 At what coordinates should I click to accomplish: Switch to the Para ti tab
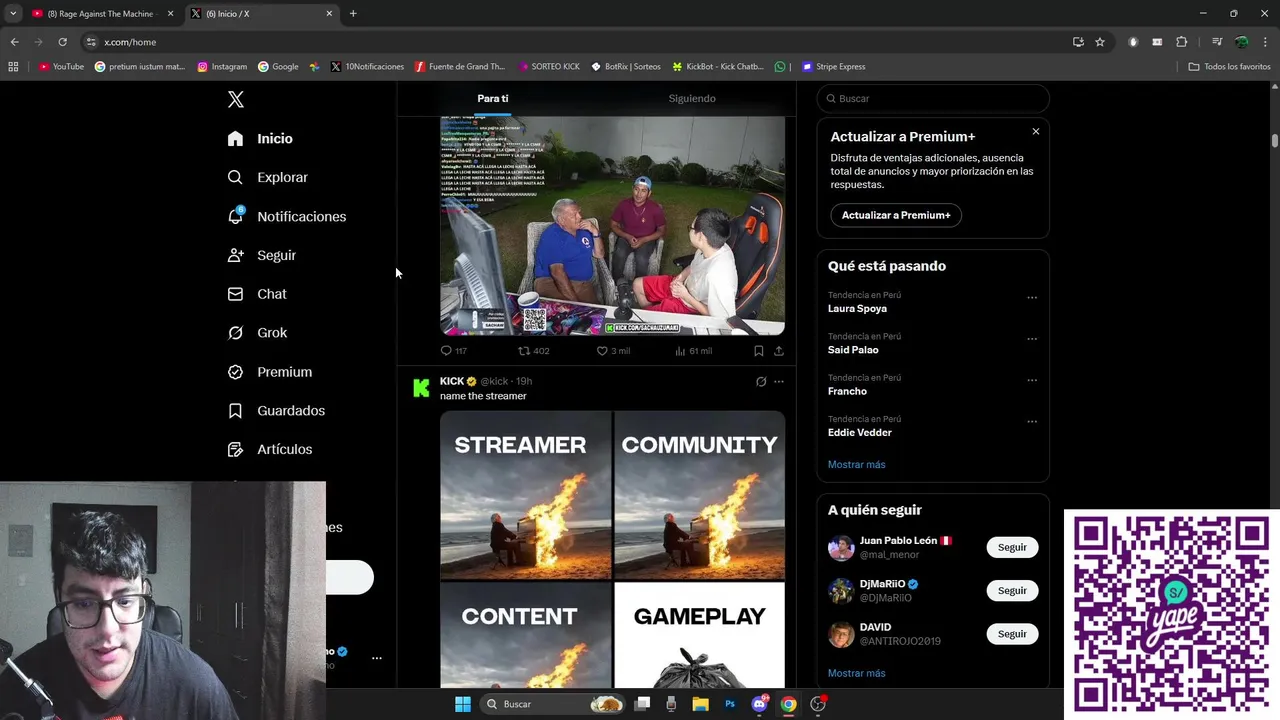pos(493,98)
